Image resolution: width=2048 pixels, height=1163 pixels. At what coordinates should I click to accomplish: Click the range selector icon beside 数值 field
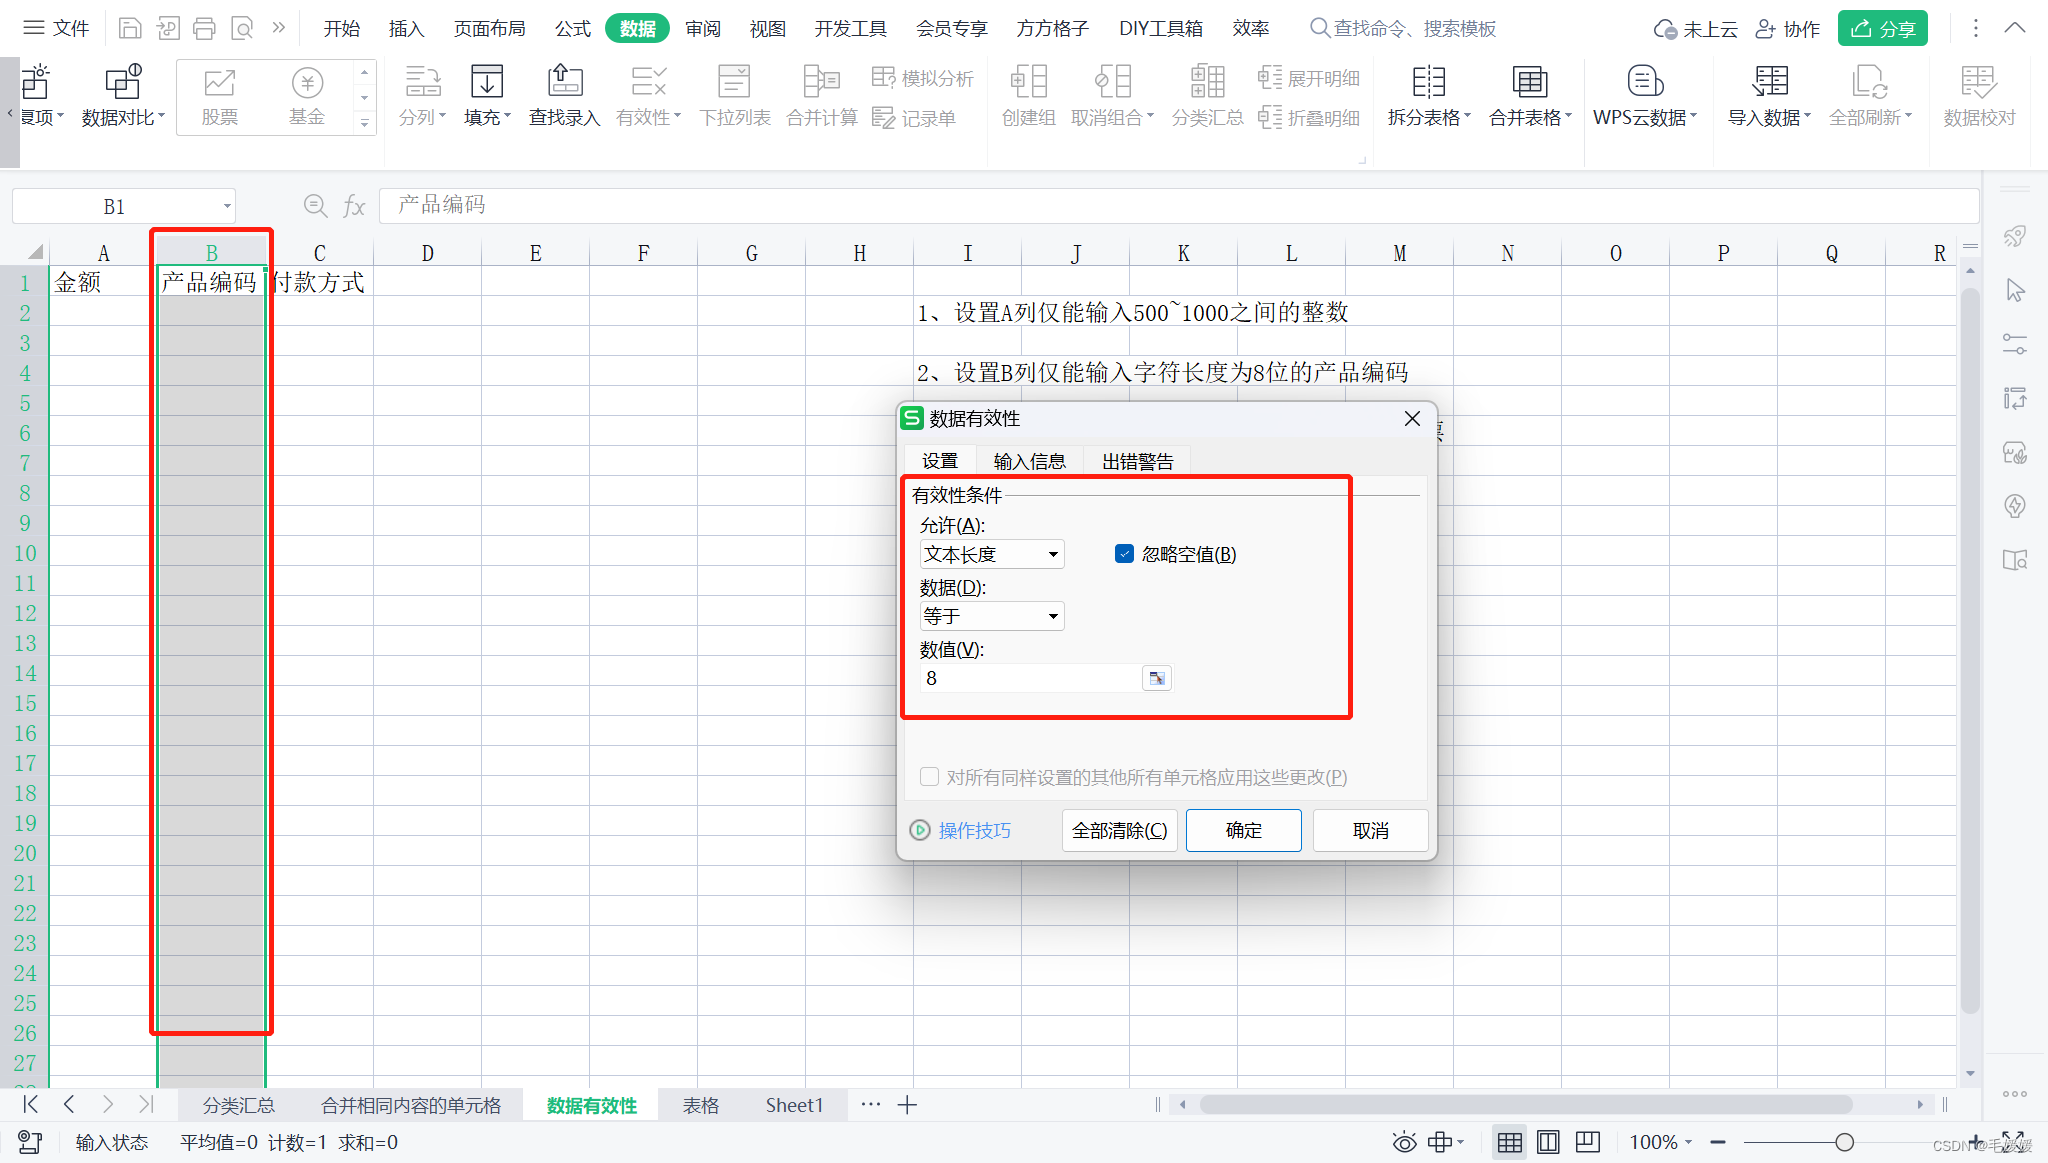[x=1157, y=679]
